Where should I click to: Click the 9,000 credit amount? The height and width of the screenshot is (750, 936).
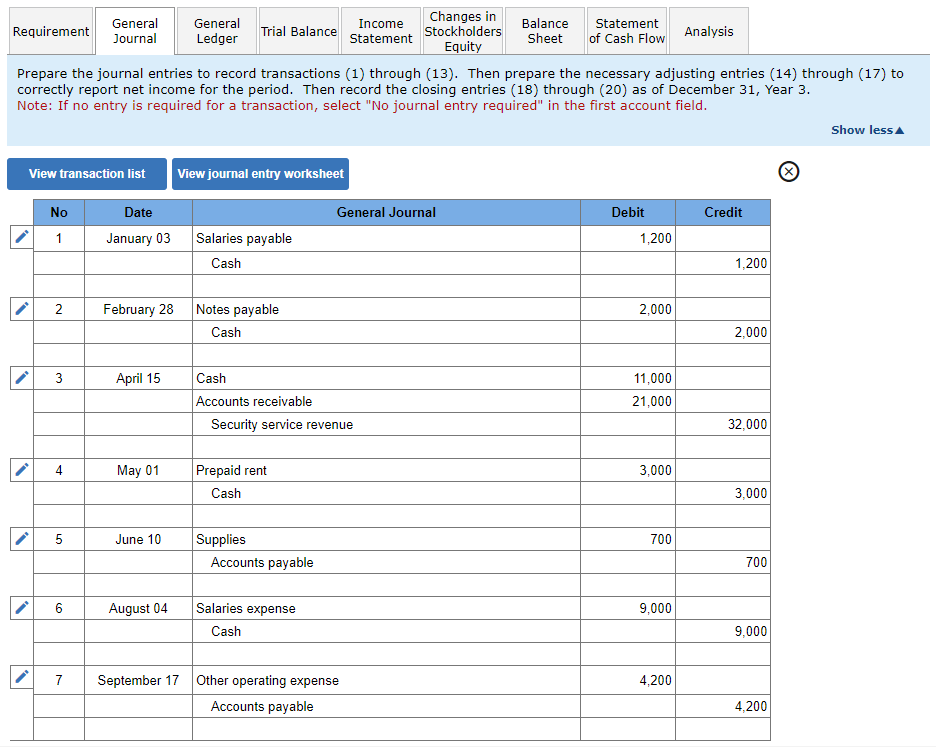click(x=723, y=631)
